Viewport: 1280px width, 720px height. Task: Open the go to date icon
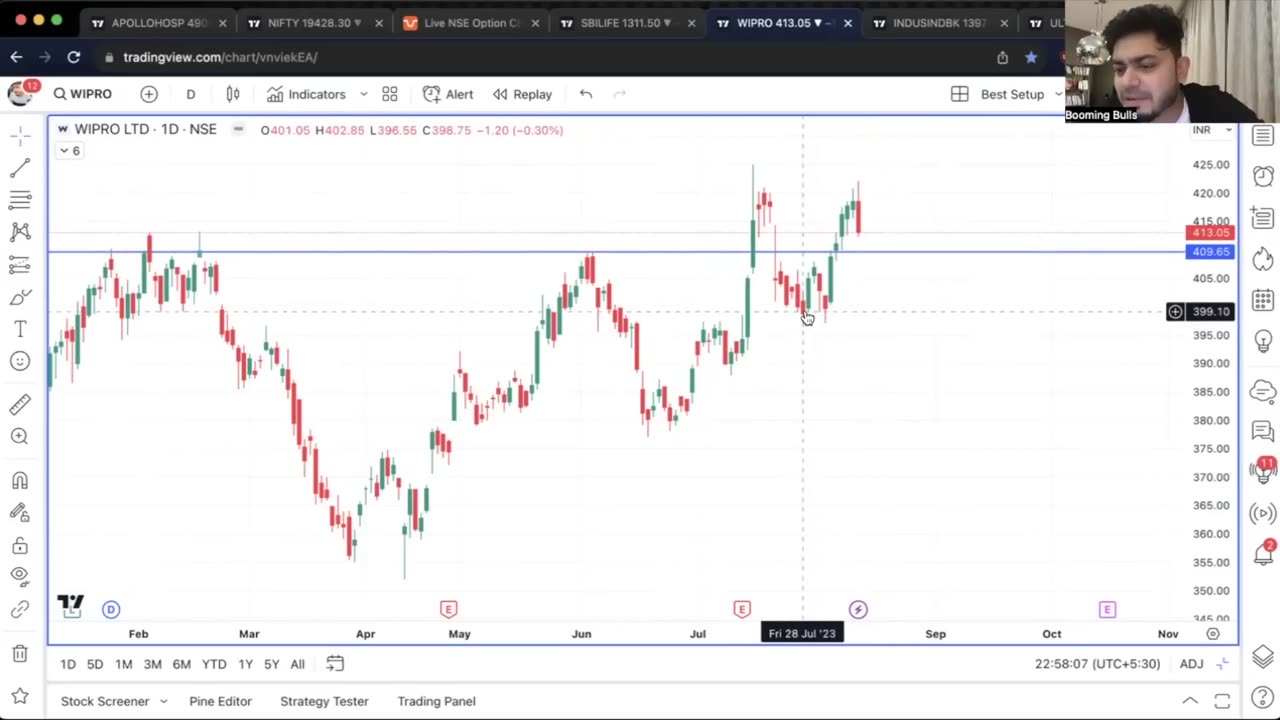point(335,664)
